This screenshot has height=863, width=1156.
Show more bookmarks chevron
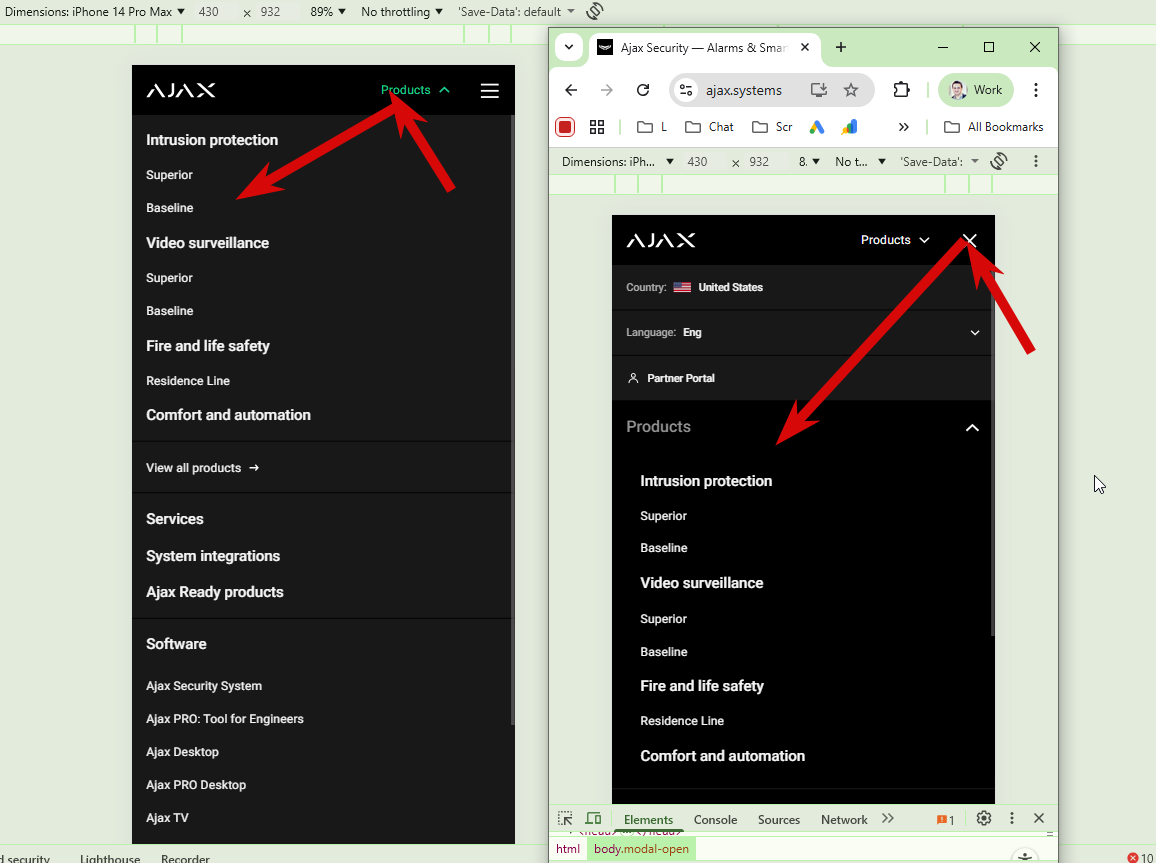[x=904, y=127]
